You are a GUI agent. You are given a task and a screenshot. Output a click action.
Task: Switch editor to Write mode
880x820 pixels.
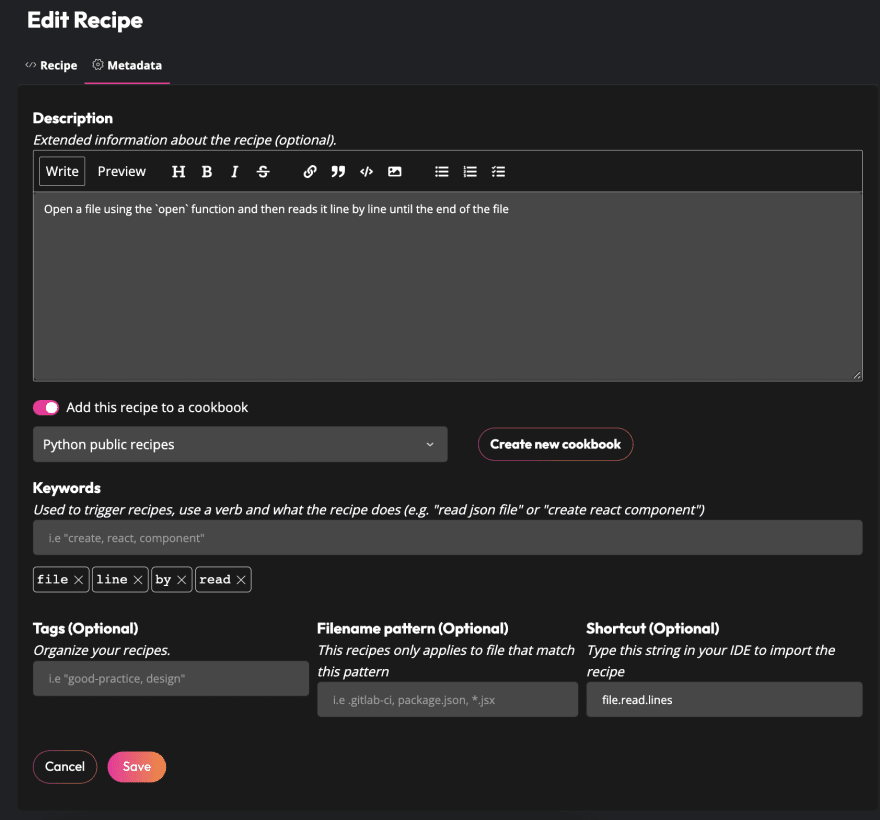coord(62,171)
